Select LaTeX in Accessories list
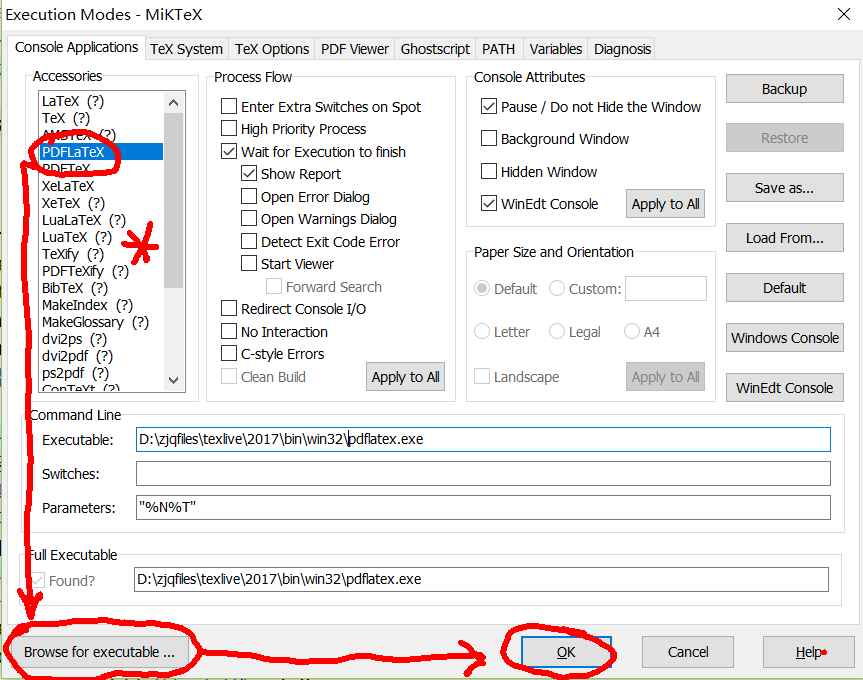 (101, 101)
